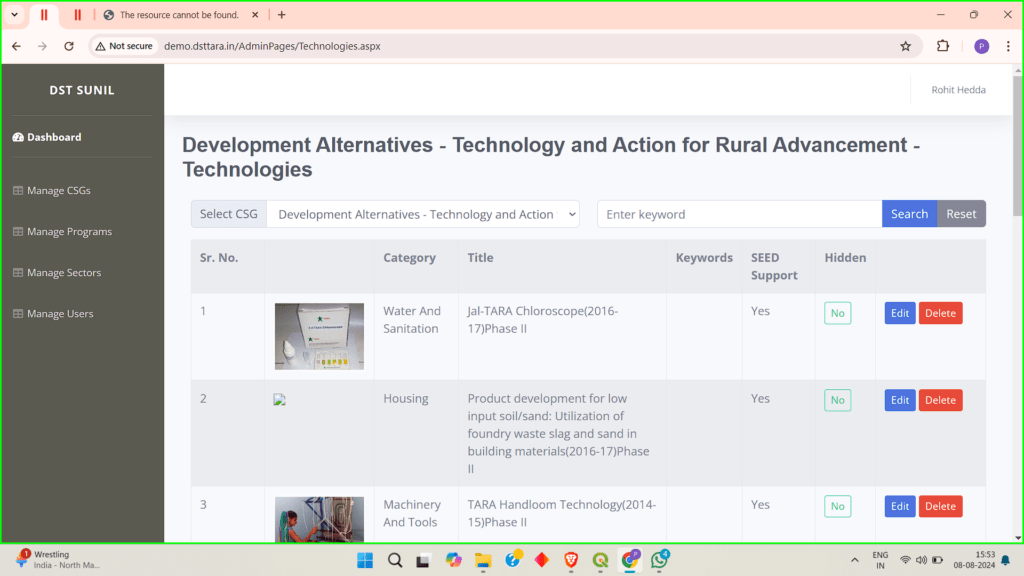
Task: Open the Windows Start menu
Action: click(x=365, y=560)
